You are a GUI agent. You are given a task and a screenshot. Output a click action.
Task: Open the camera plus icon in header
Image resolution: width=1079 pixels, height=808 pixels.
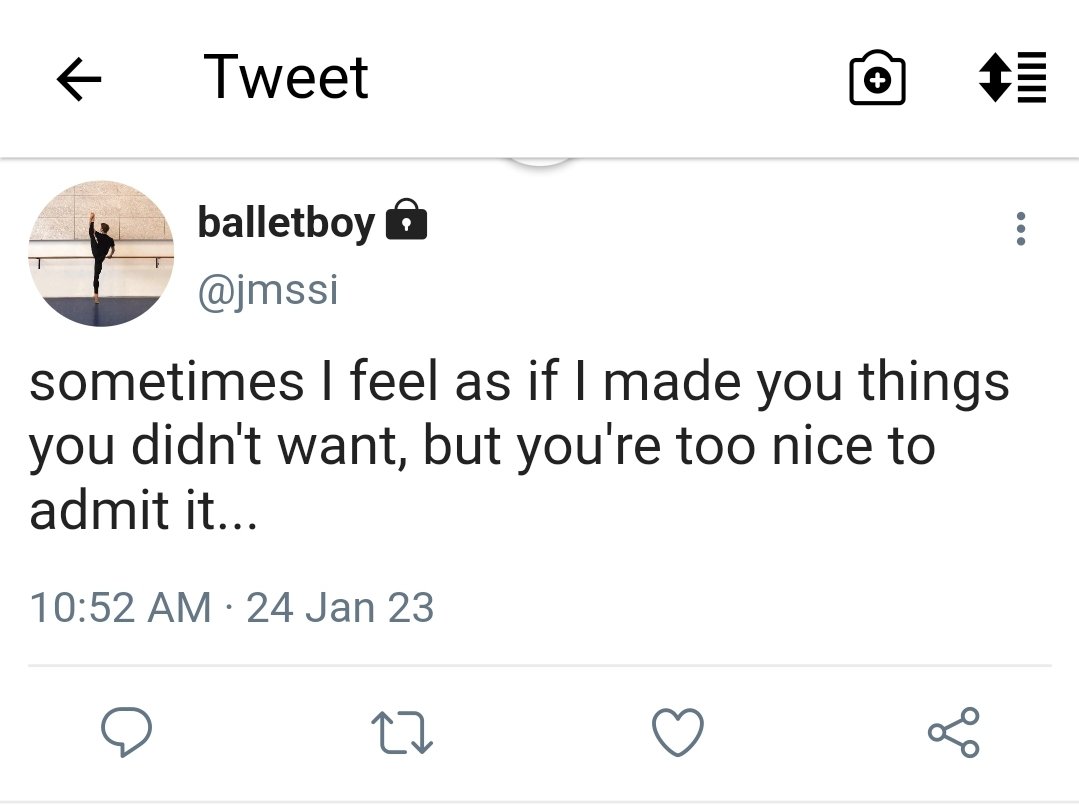click(877, 80)
